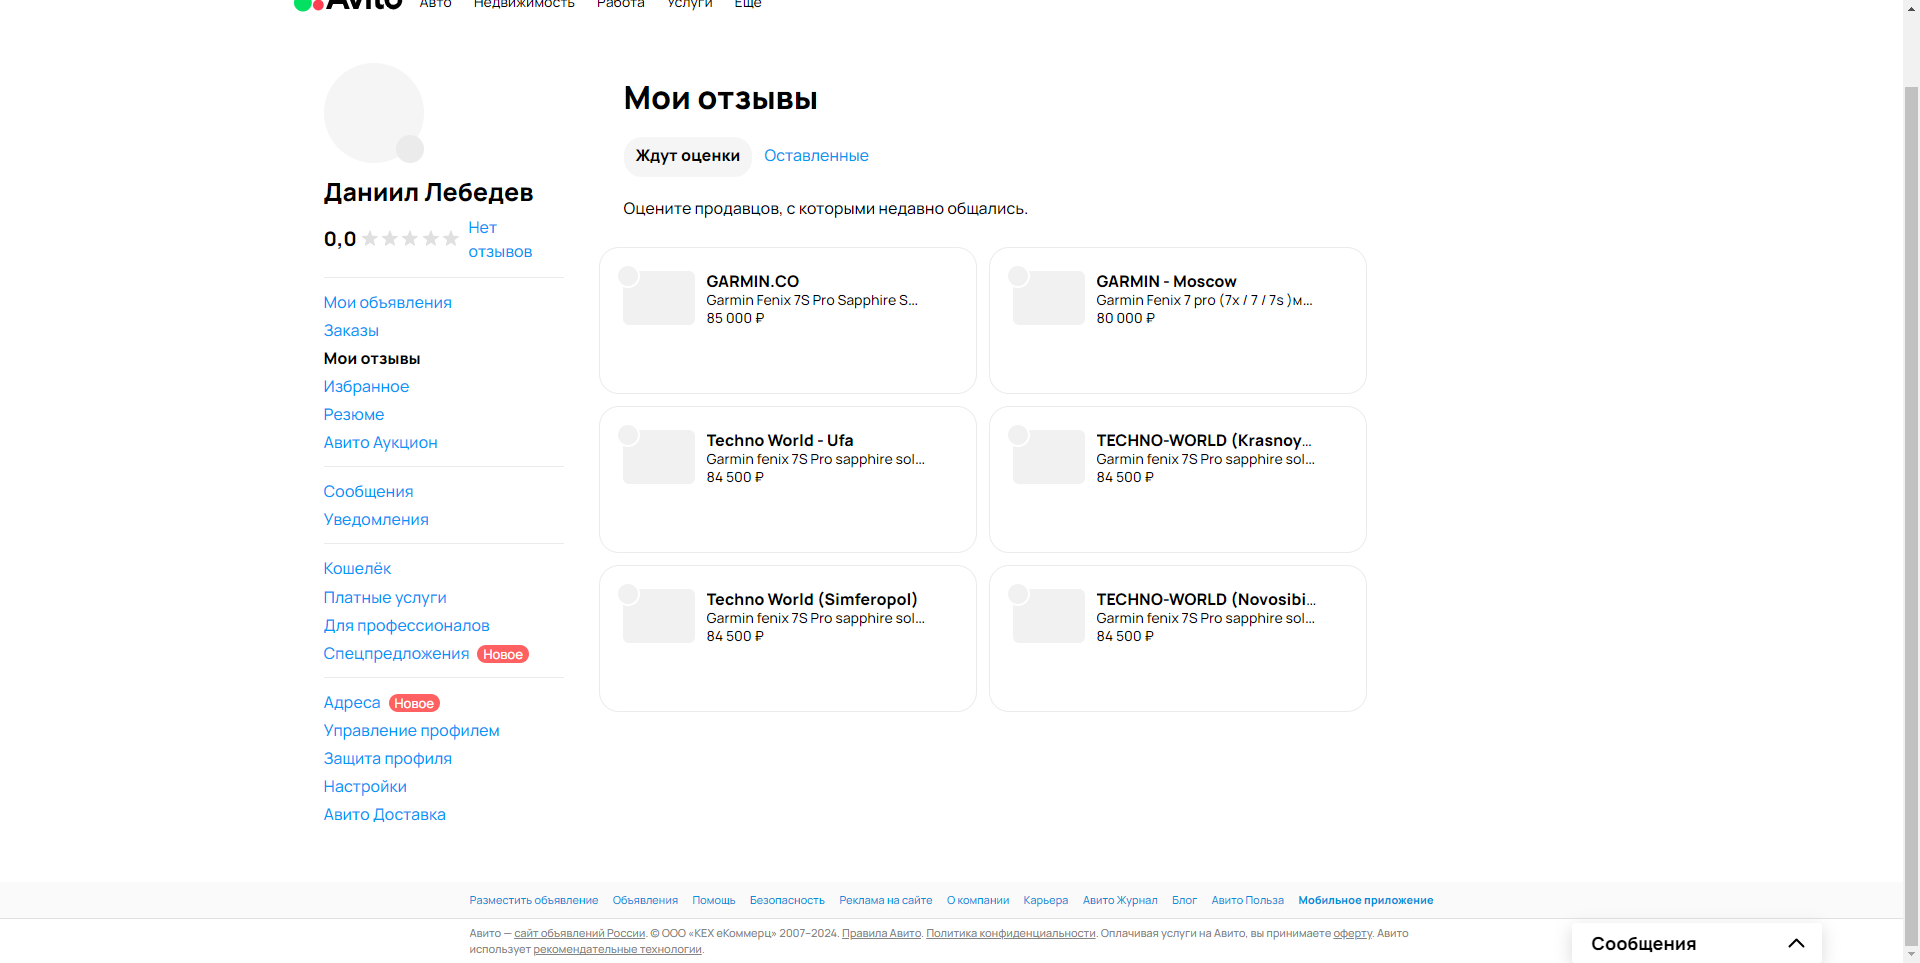Click footer link Мобильное приложение
This screenshot has height=963, width=1920.
[1366, 901]
